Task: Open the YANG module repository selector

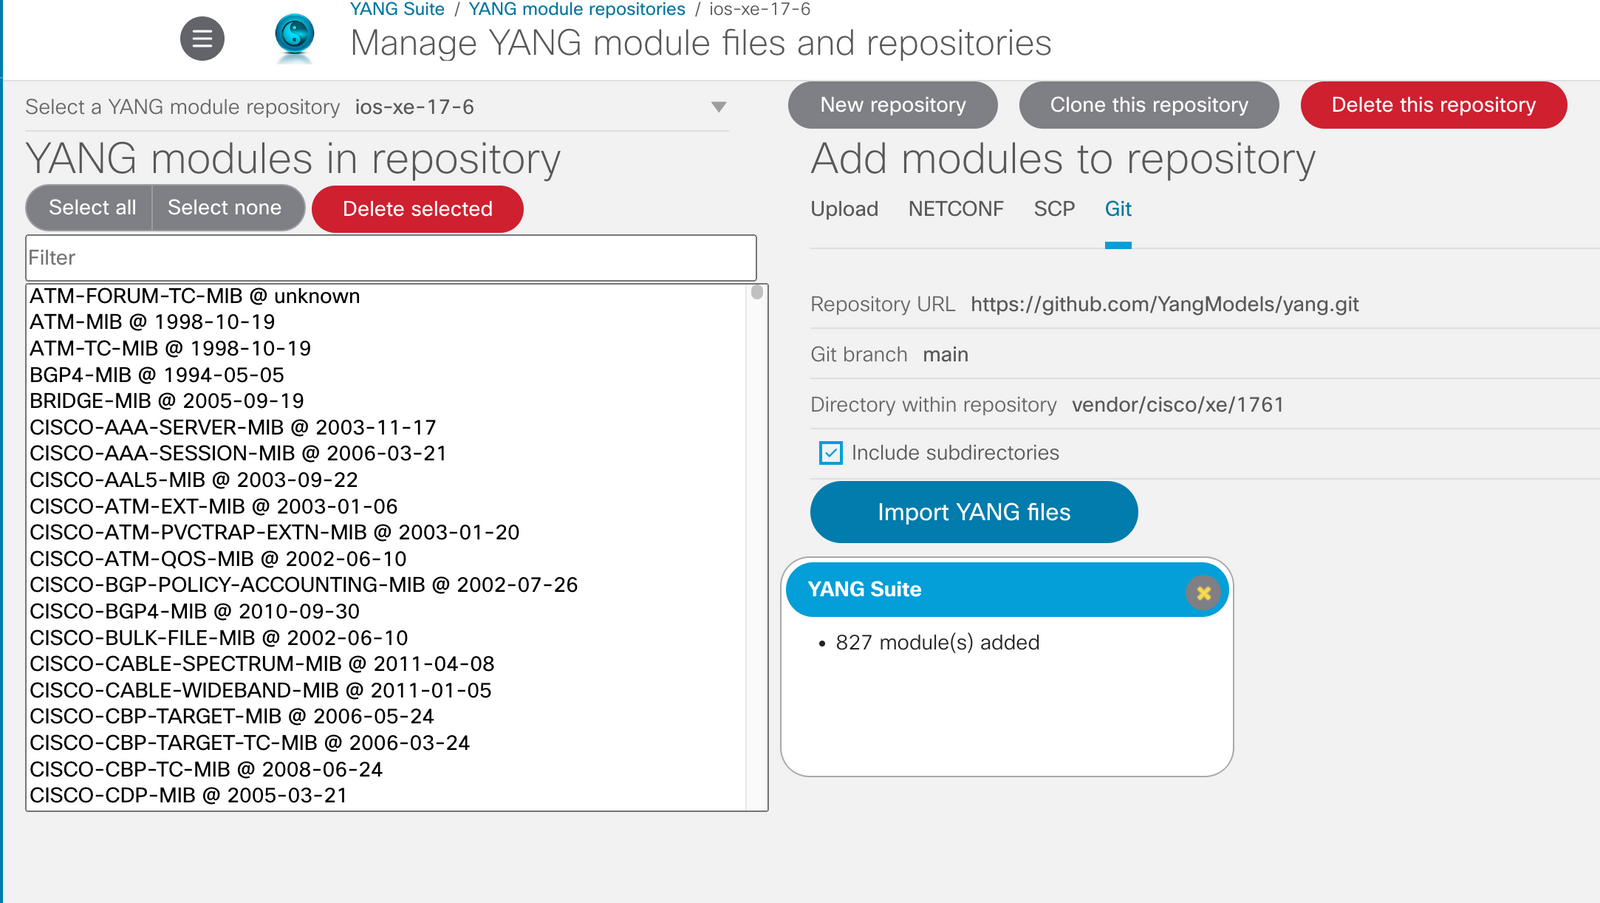Action: click(719, 107)
